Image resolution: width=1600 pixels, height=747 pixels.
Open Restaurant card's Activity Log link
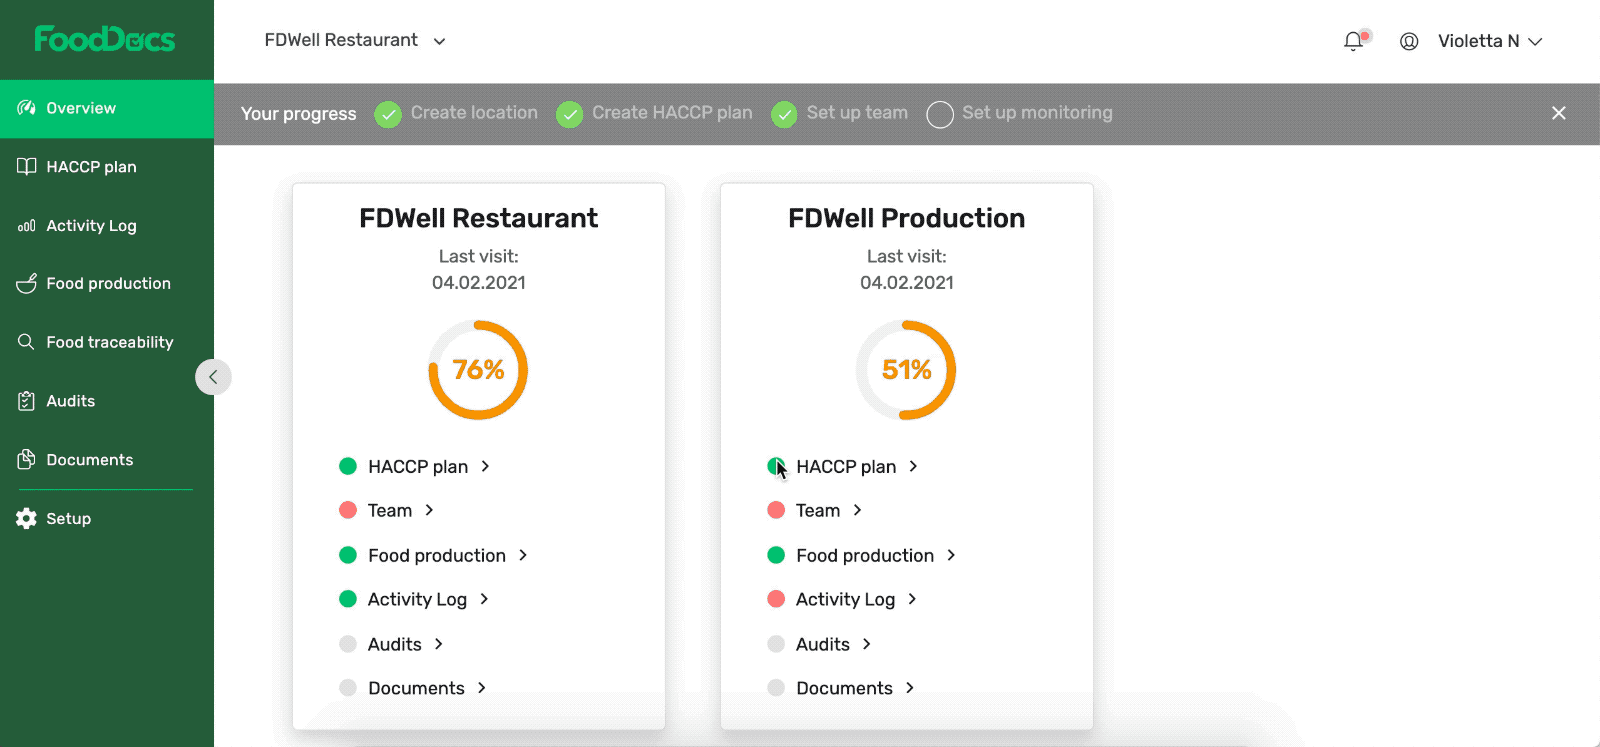point(417,599)
